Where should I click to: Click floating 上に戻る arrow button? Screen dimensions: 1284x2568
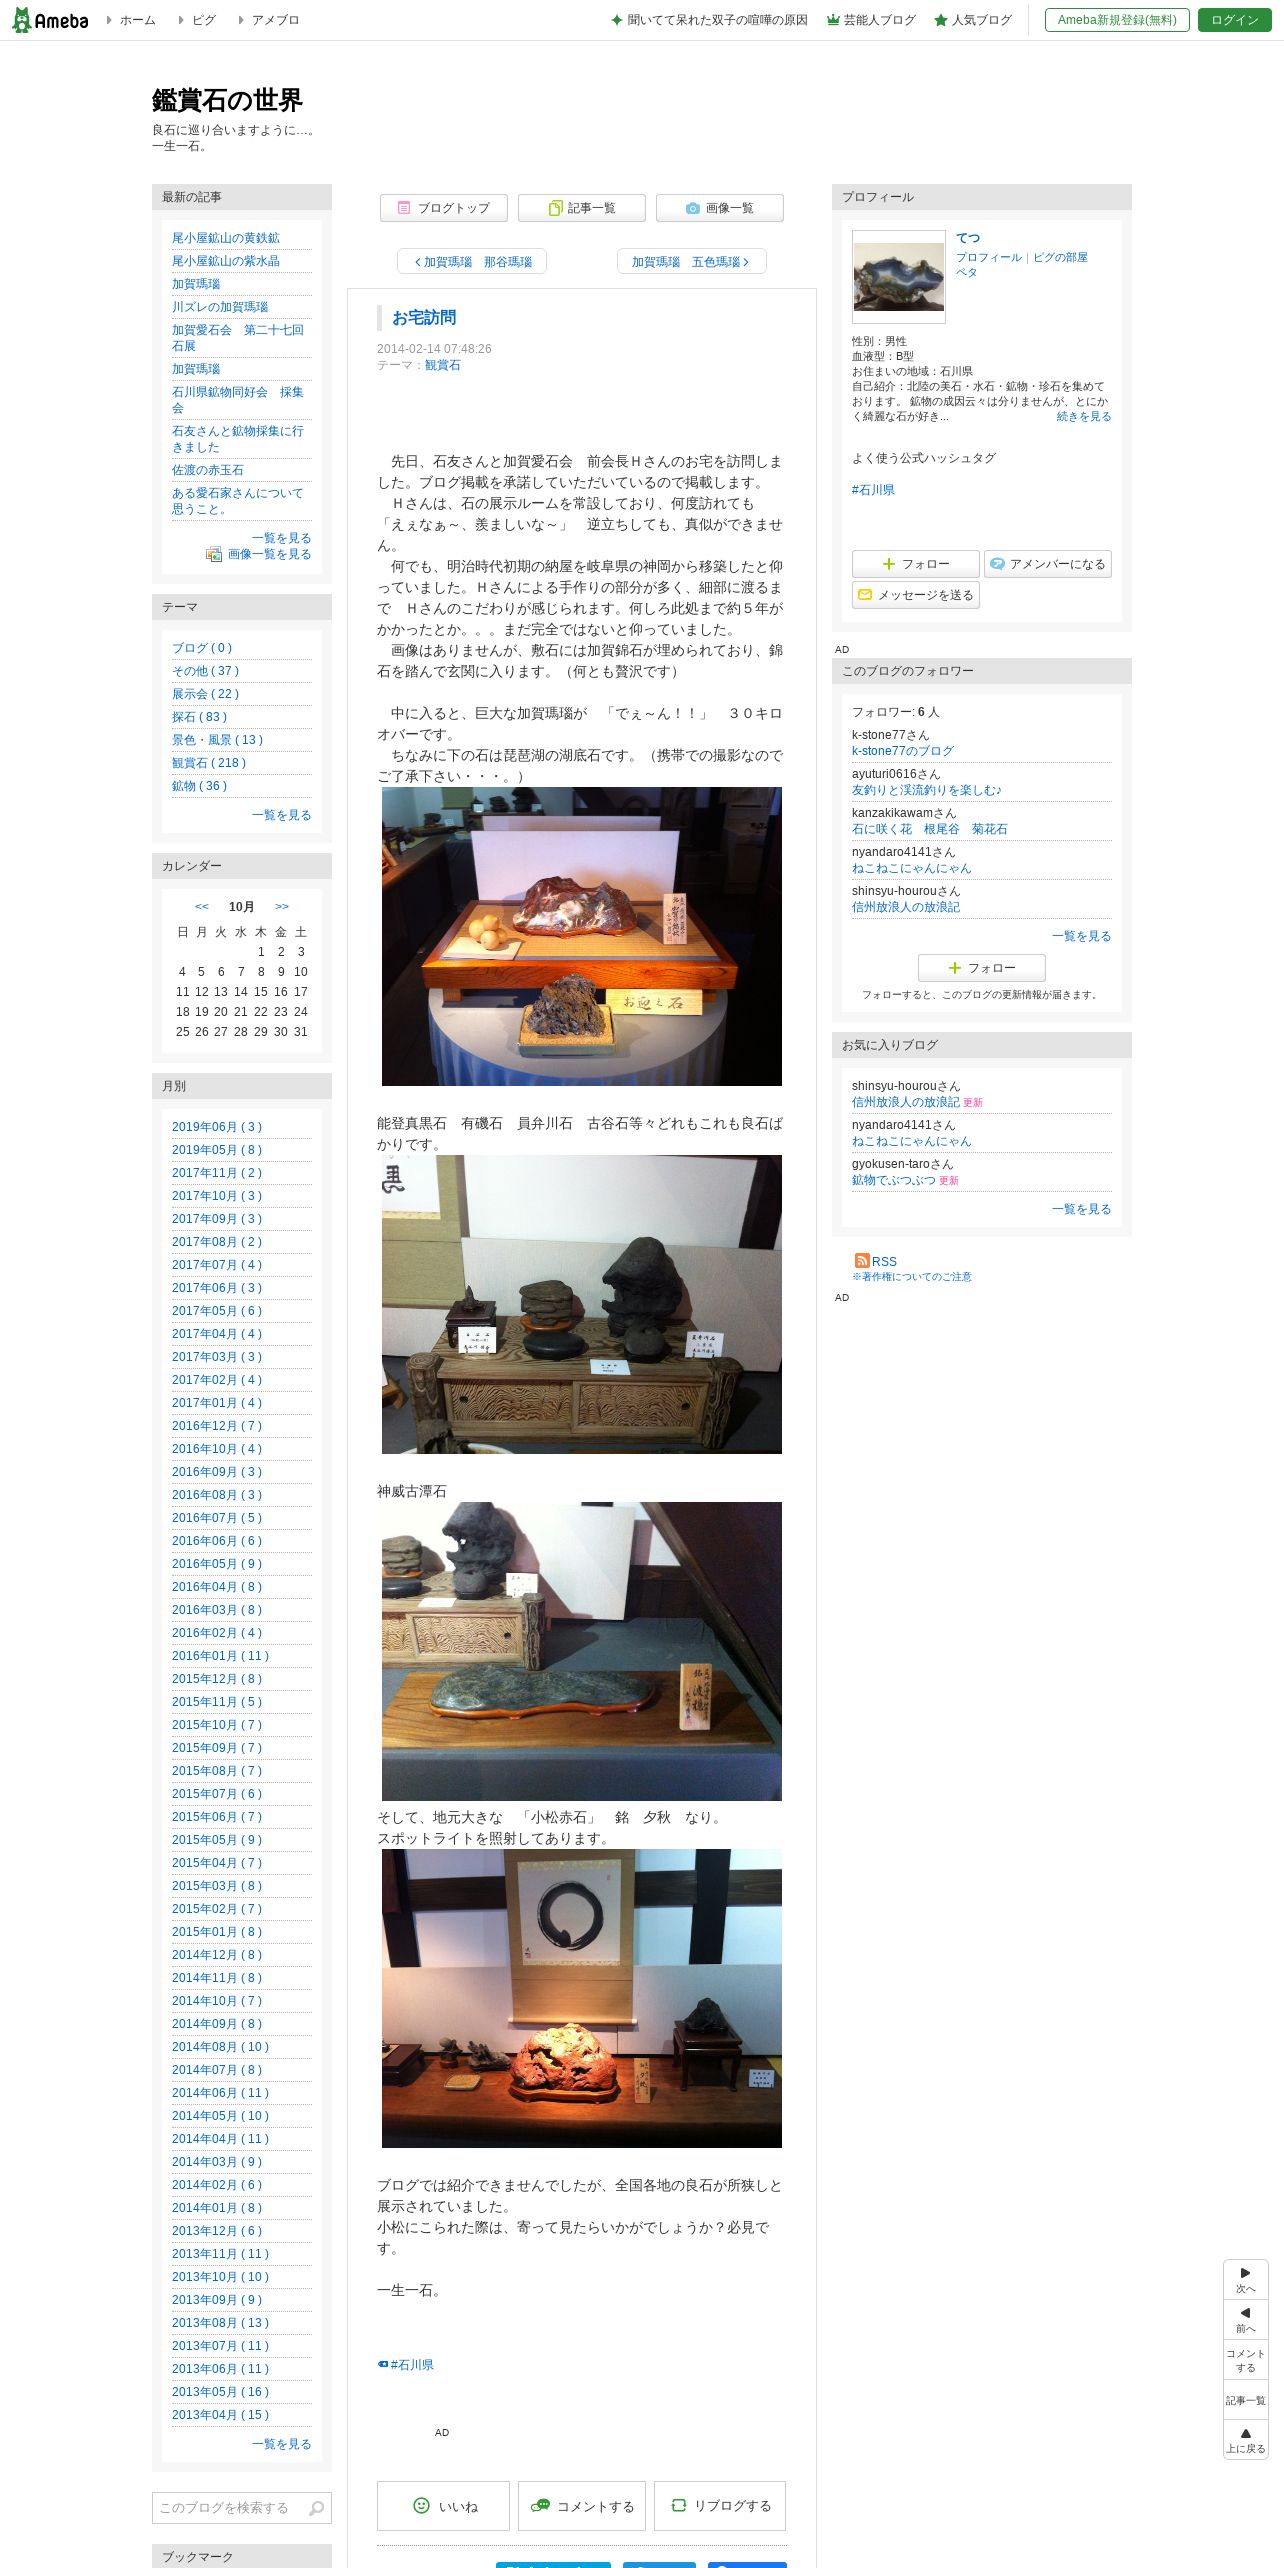click(x=1246, y=2440)
